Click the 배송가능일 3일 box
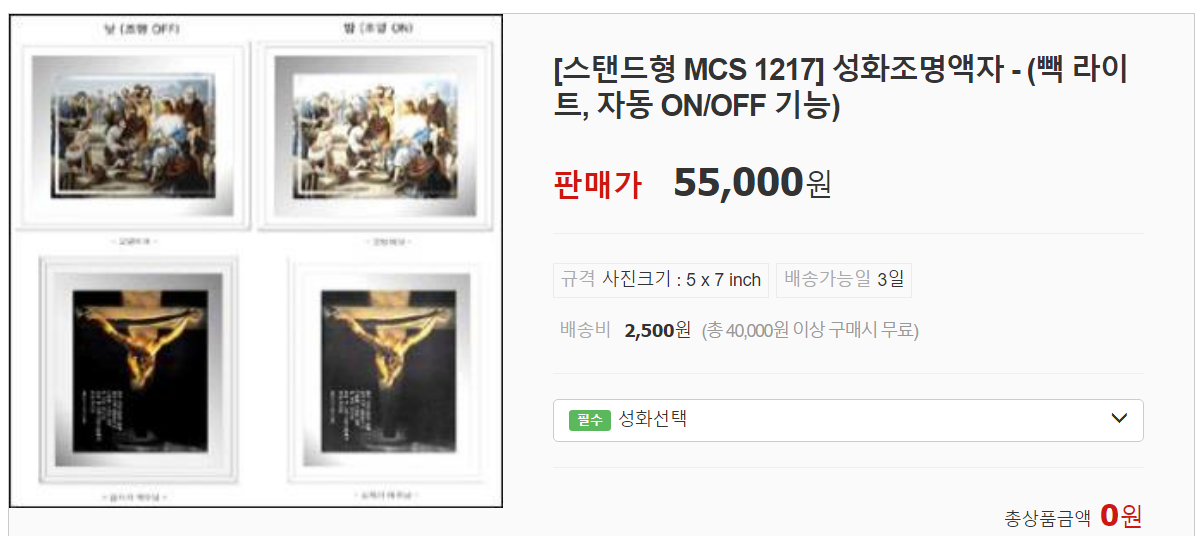1204x536 pixels. tap(844, 280)
